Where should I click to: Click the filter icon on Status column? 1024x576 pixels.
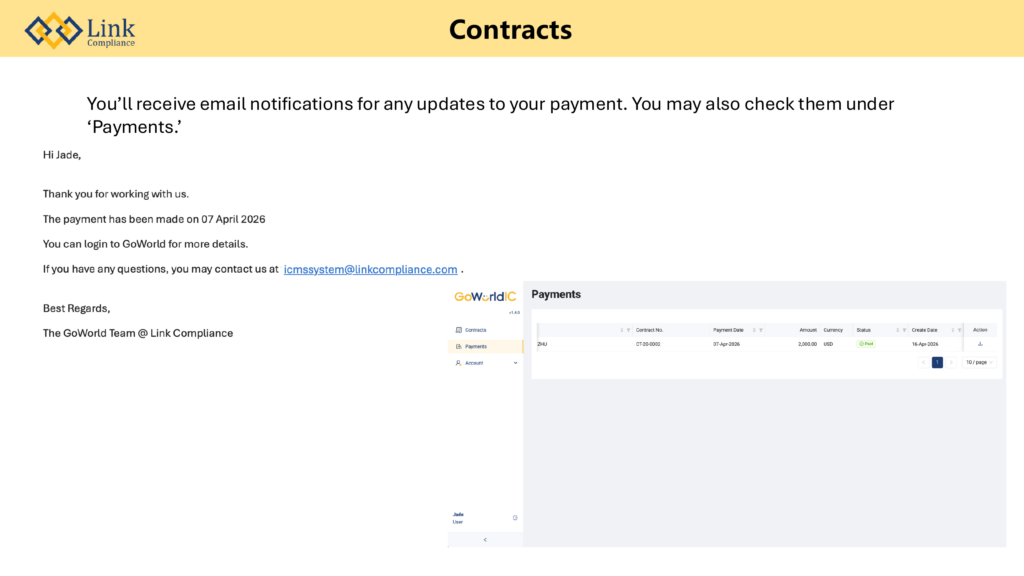pyautogui.click(x=904, y=330)
